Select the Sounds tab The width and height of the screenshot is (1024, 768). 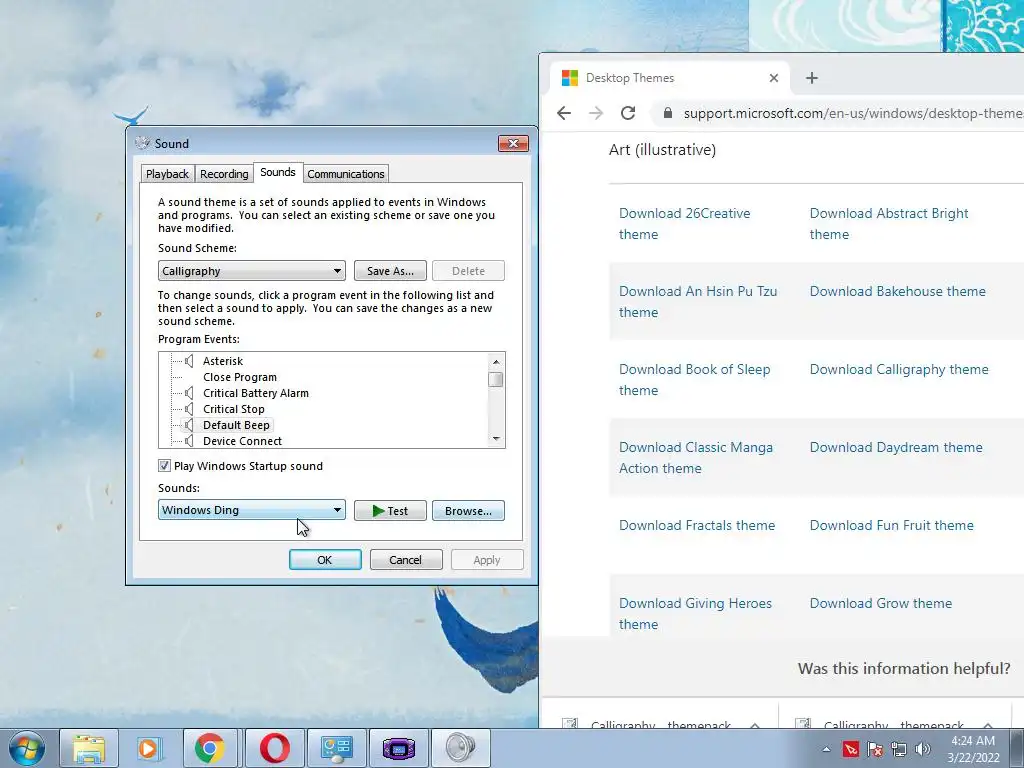click(278, 172)
